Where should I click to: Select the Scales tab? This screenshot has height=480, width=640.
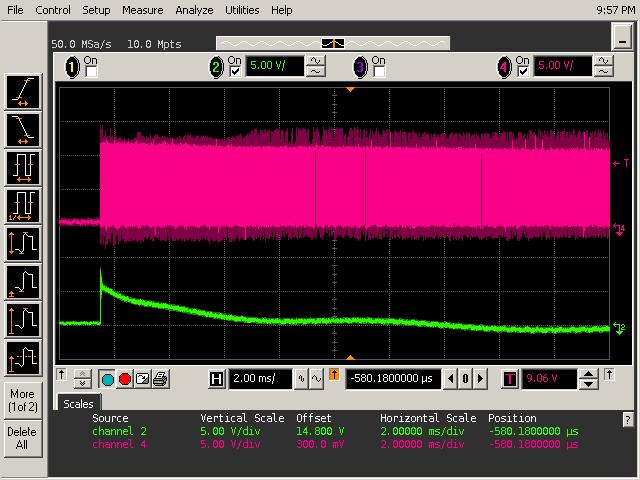pyautogui.click(x=78, y=404)
